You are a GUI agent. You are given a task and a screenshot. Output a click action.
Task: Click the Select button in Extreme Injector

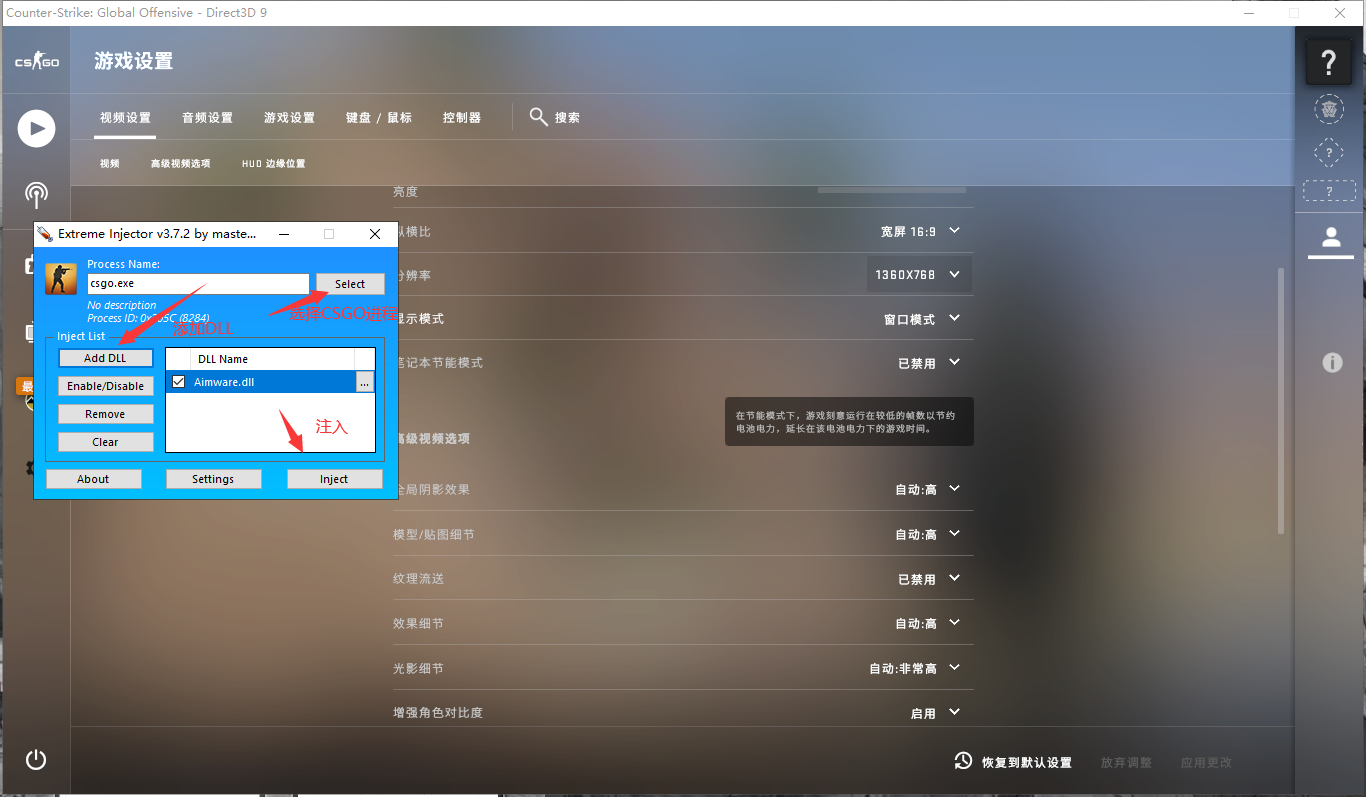coord(350,284)
